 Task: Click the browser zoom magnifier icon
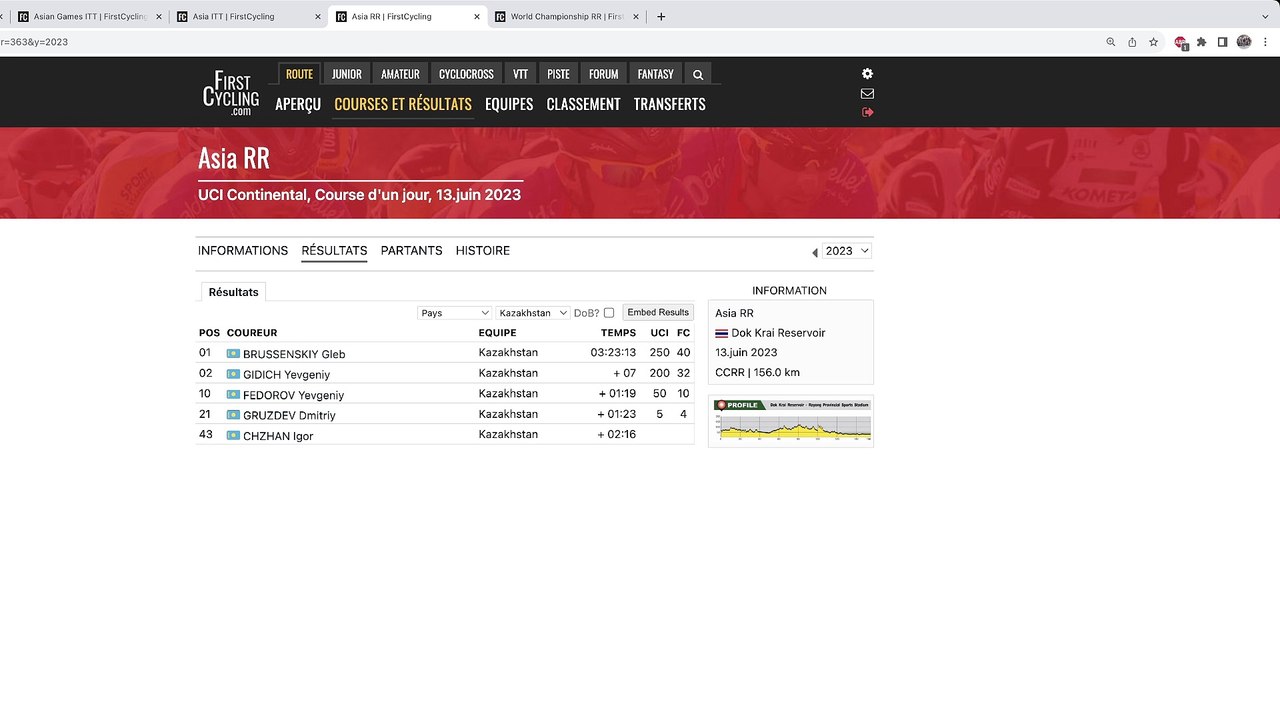1110,42
